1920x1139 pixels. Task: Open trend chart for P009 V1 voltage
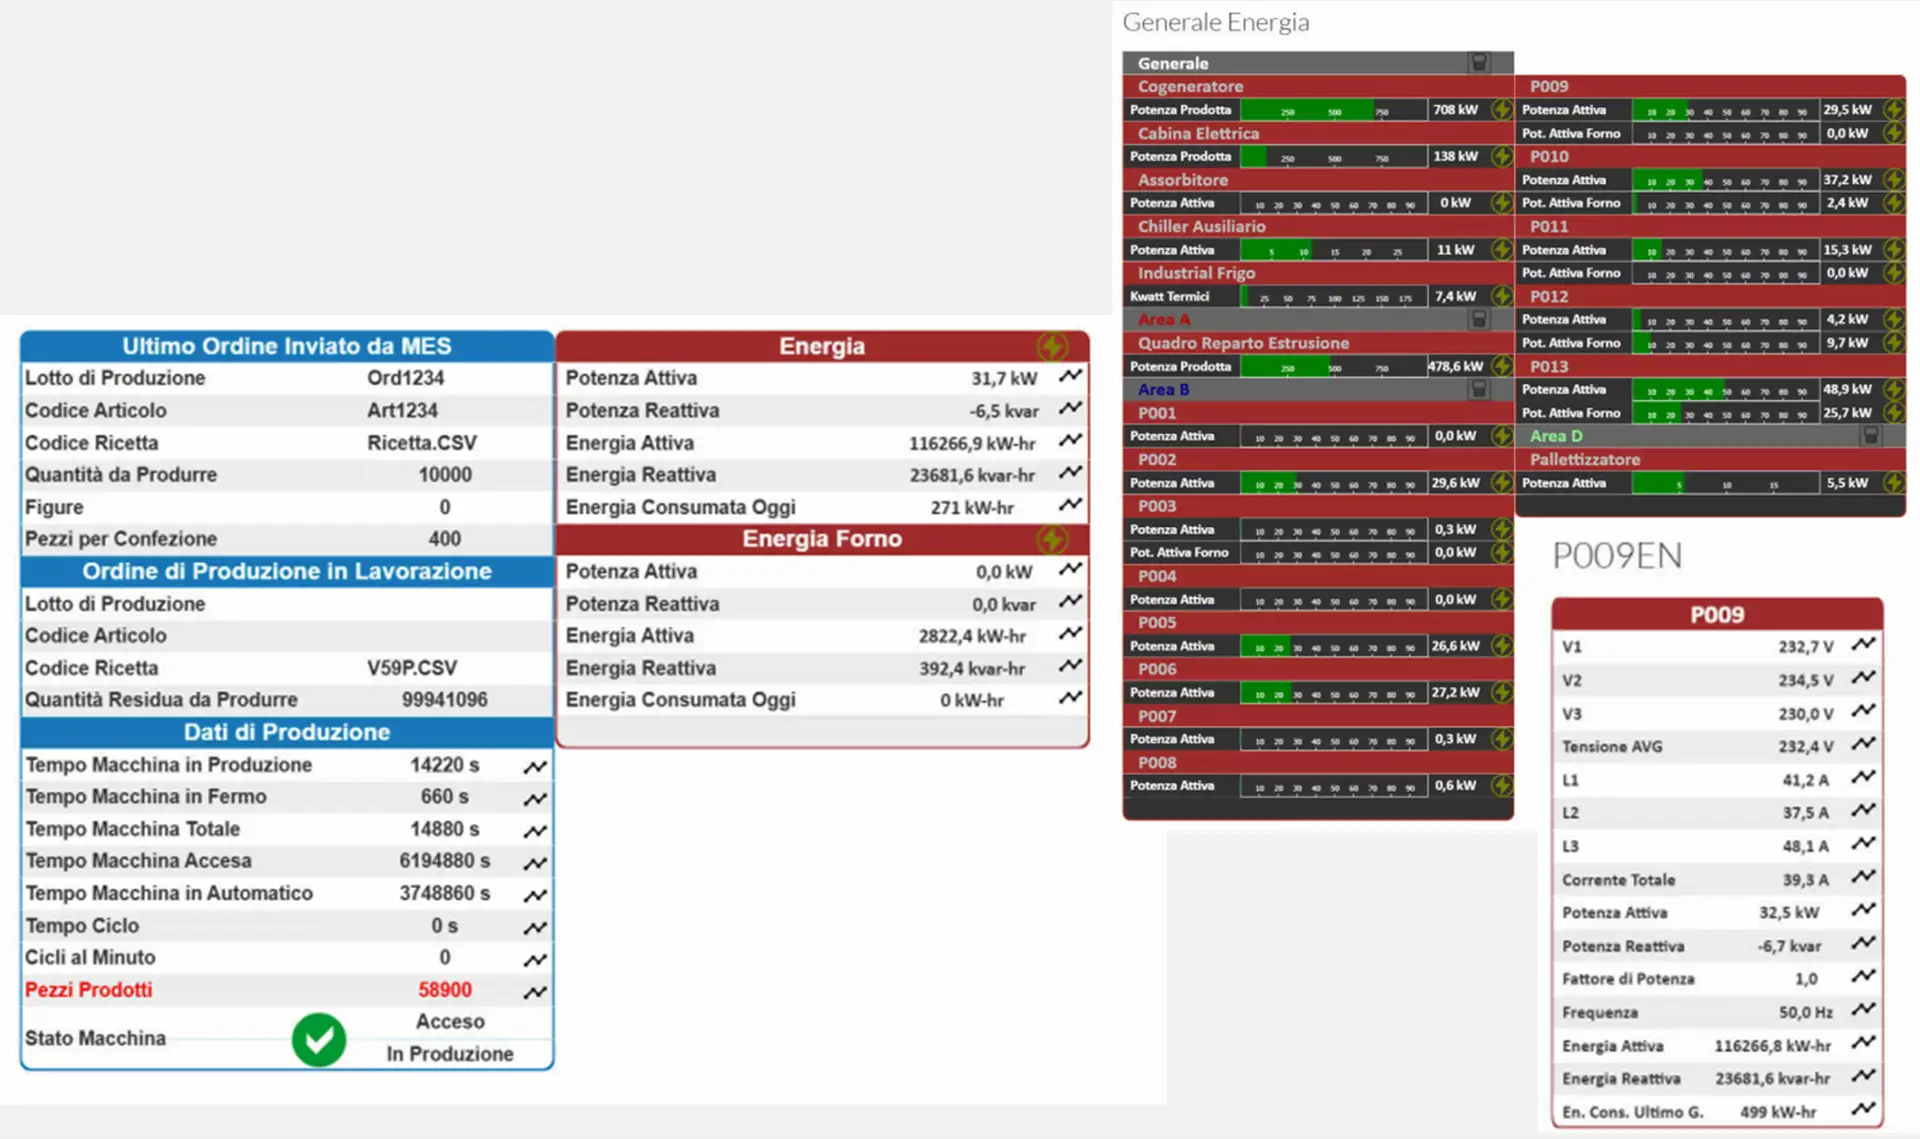(x=1863, y=644)
